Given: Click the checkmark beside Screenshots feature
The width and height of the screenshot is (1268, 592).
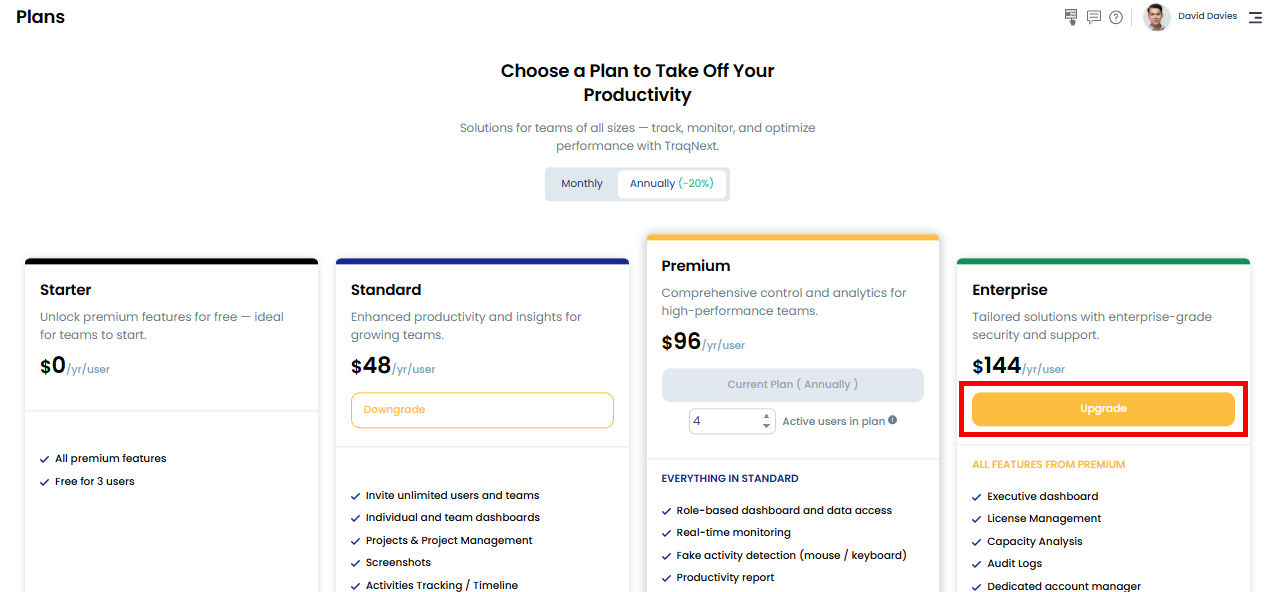Looking at the screenshot, I should click(356, 563).
